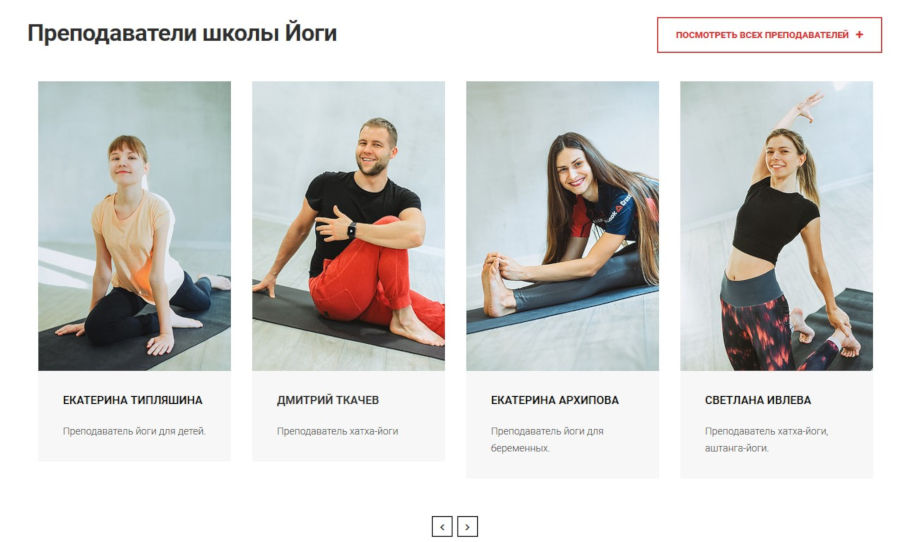The width and height of the screenshot is (900, 542).
Task: Open Дмитрий Ткачев's photo
Action: click(x=348, y=226)
